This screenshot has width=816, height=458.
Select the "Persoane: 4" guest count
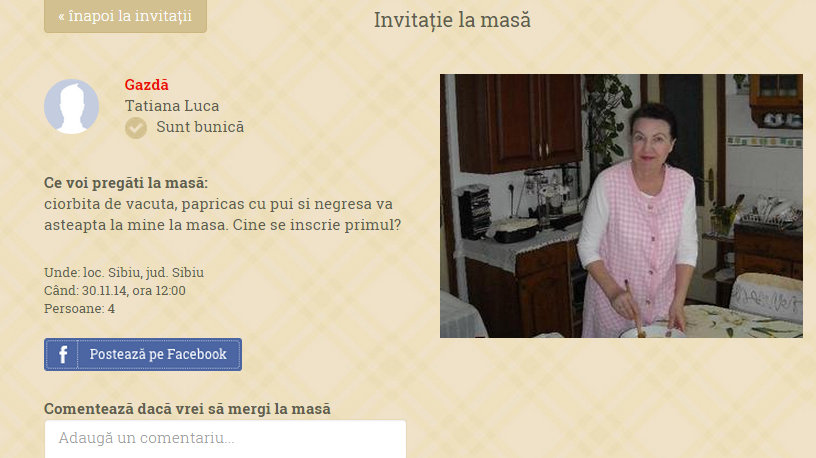(80, 309)
